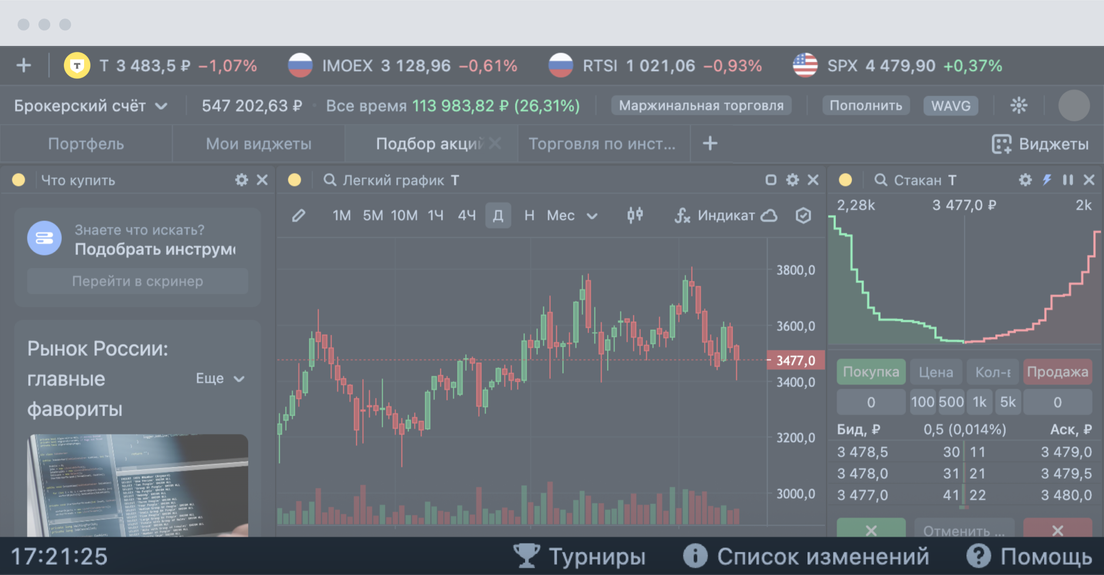
Task: Open Индикат indicators menu
Action: (x=715, y=215)
